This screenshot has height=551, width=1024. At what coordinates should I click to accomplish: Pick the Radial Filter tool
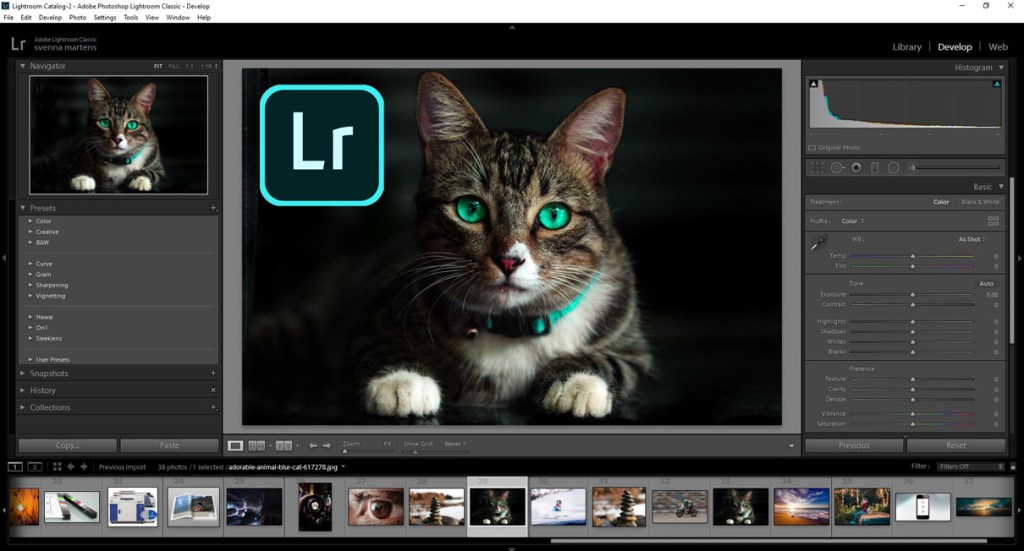click(893, 168)
